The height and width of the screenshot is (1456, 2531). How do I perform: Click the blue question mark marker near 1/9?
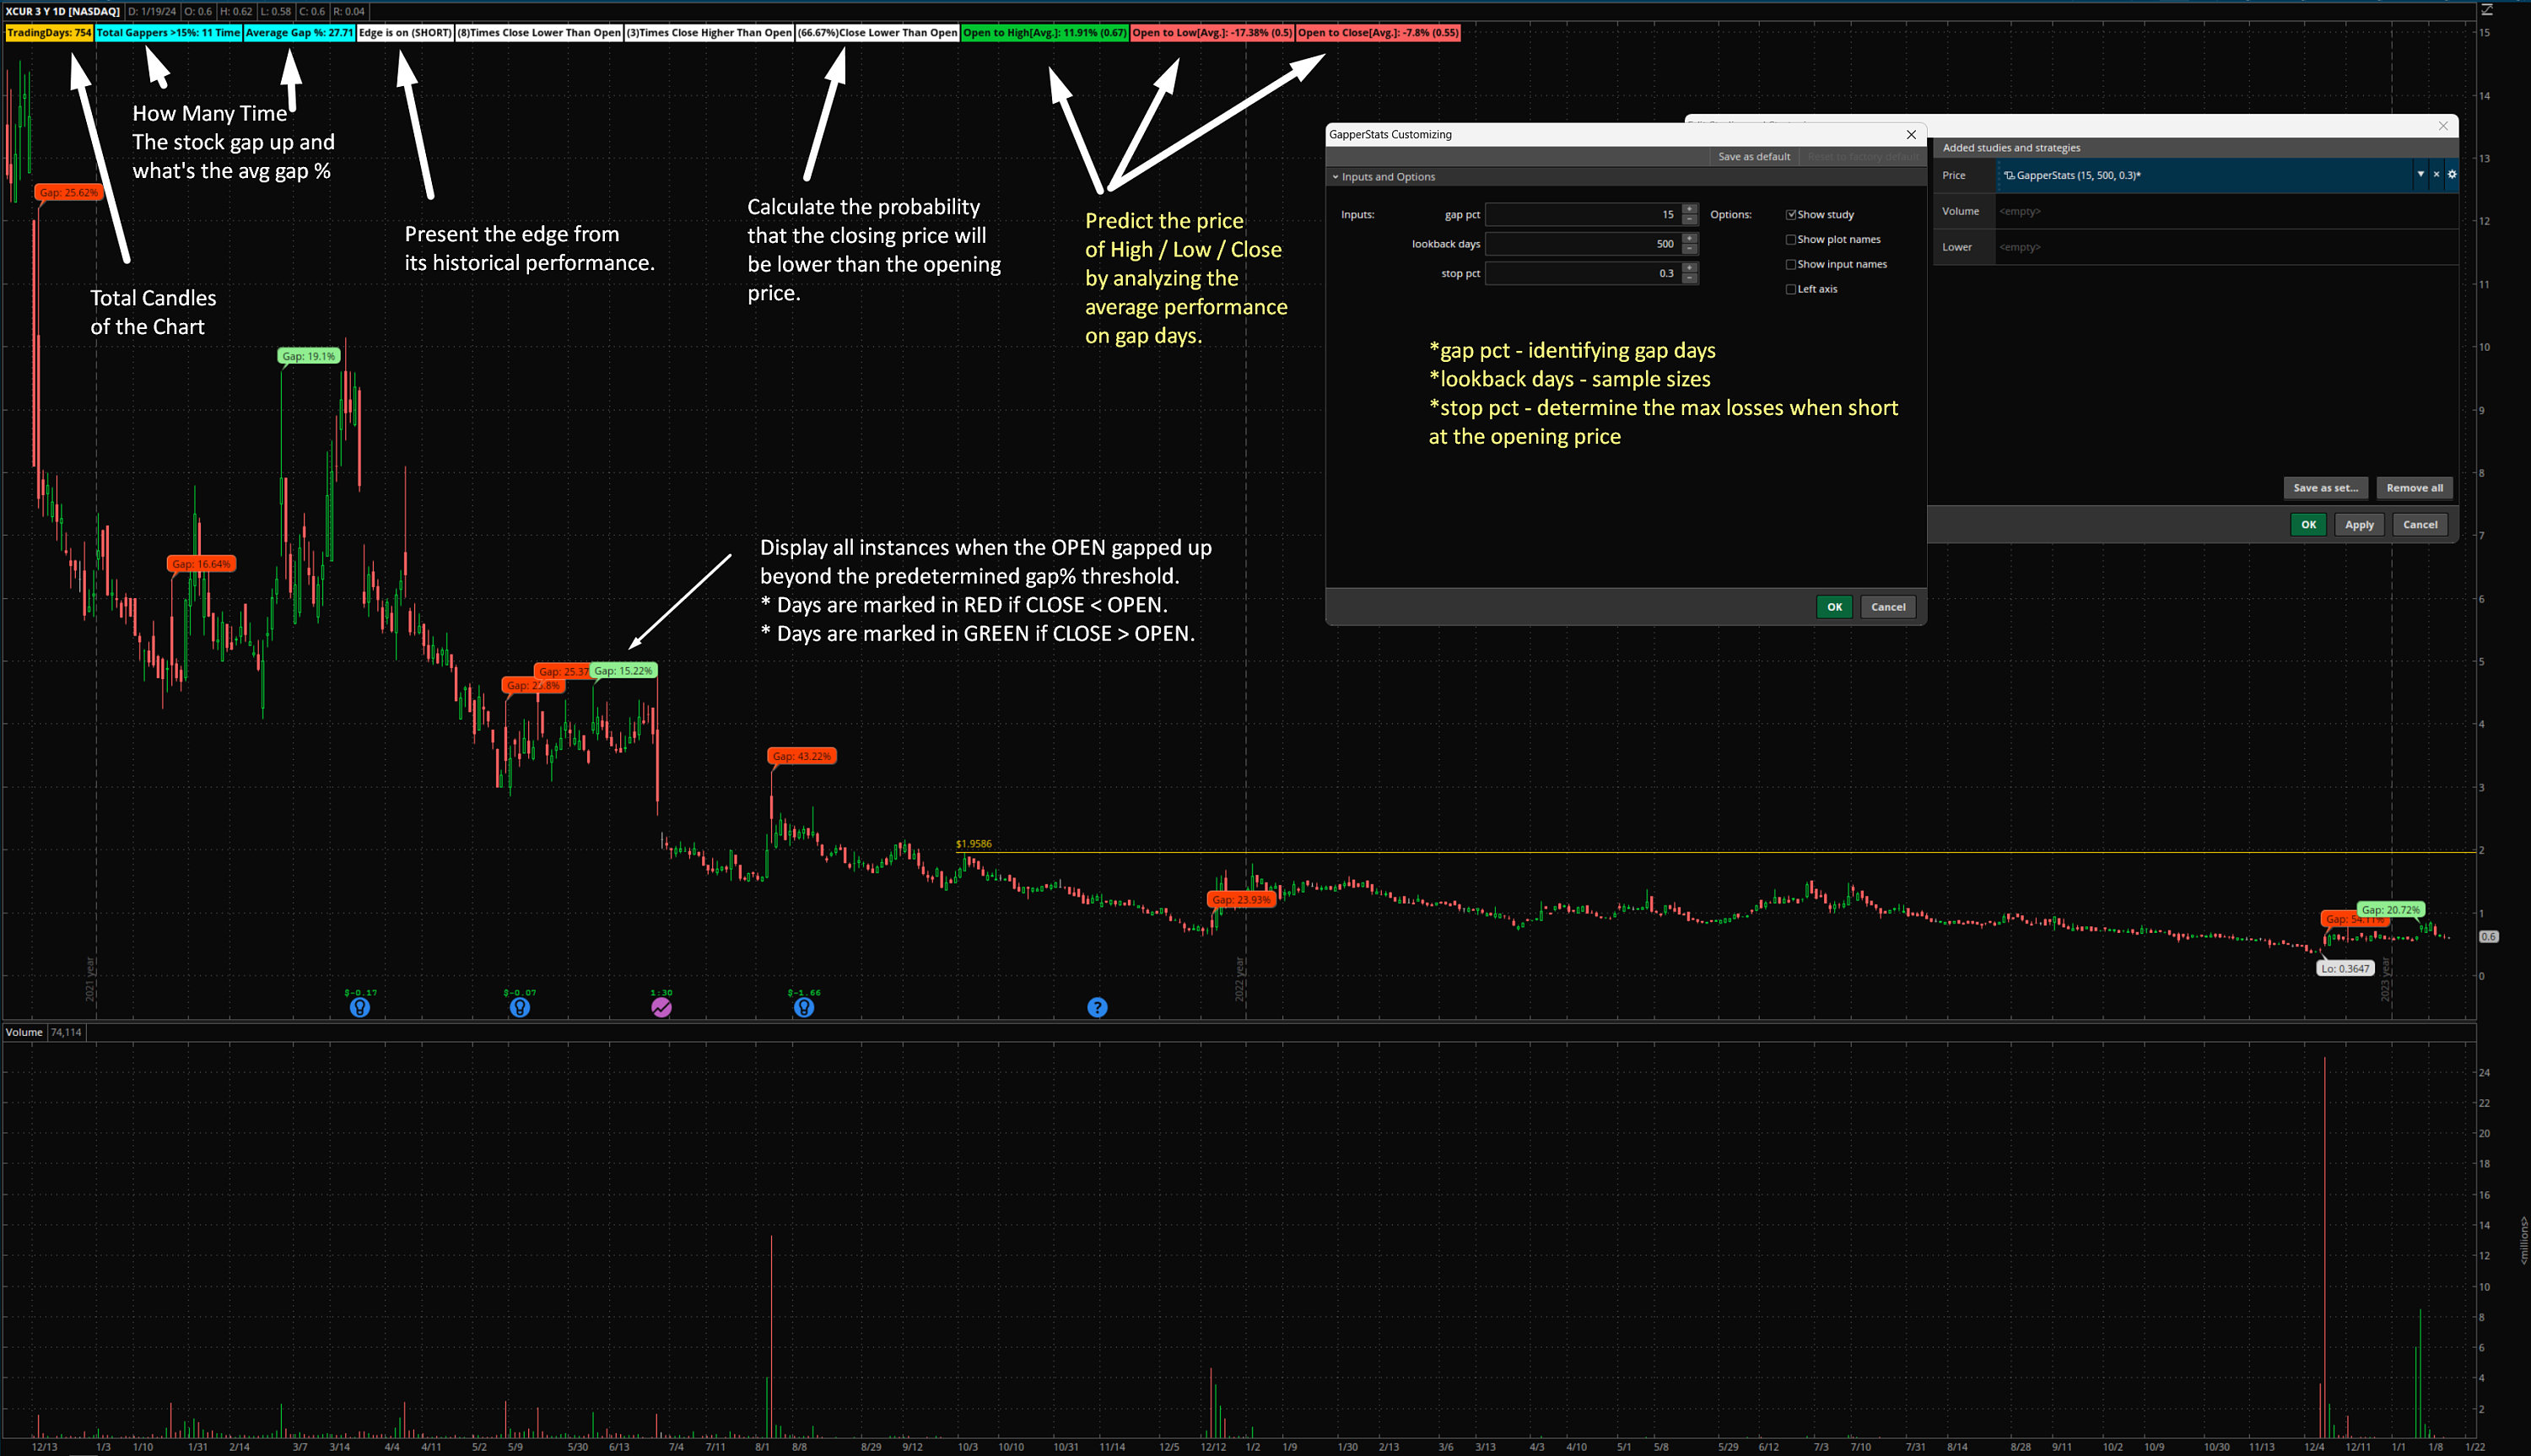(1097, 1008)
